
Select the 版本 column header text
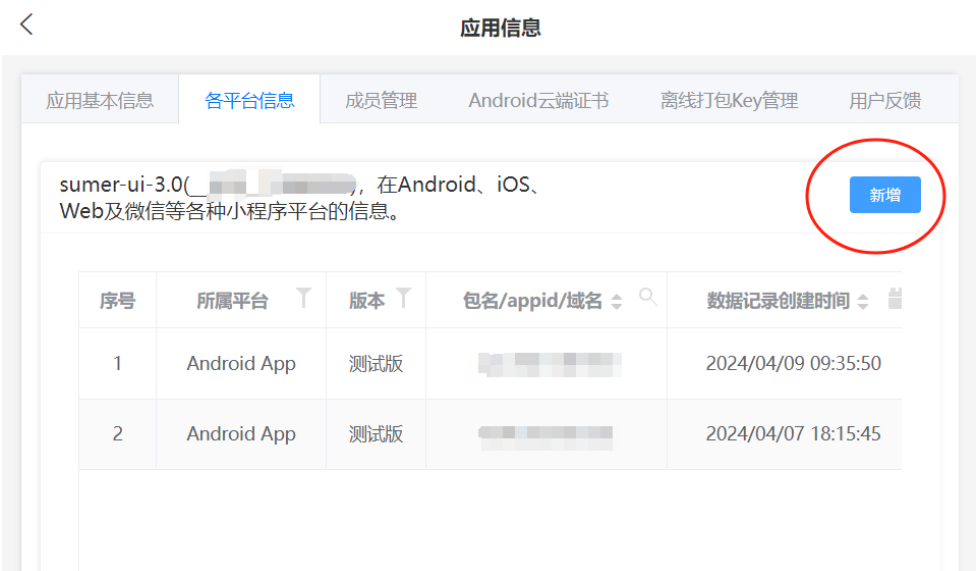pyautogui.click(x=367, y=301)
